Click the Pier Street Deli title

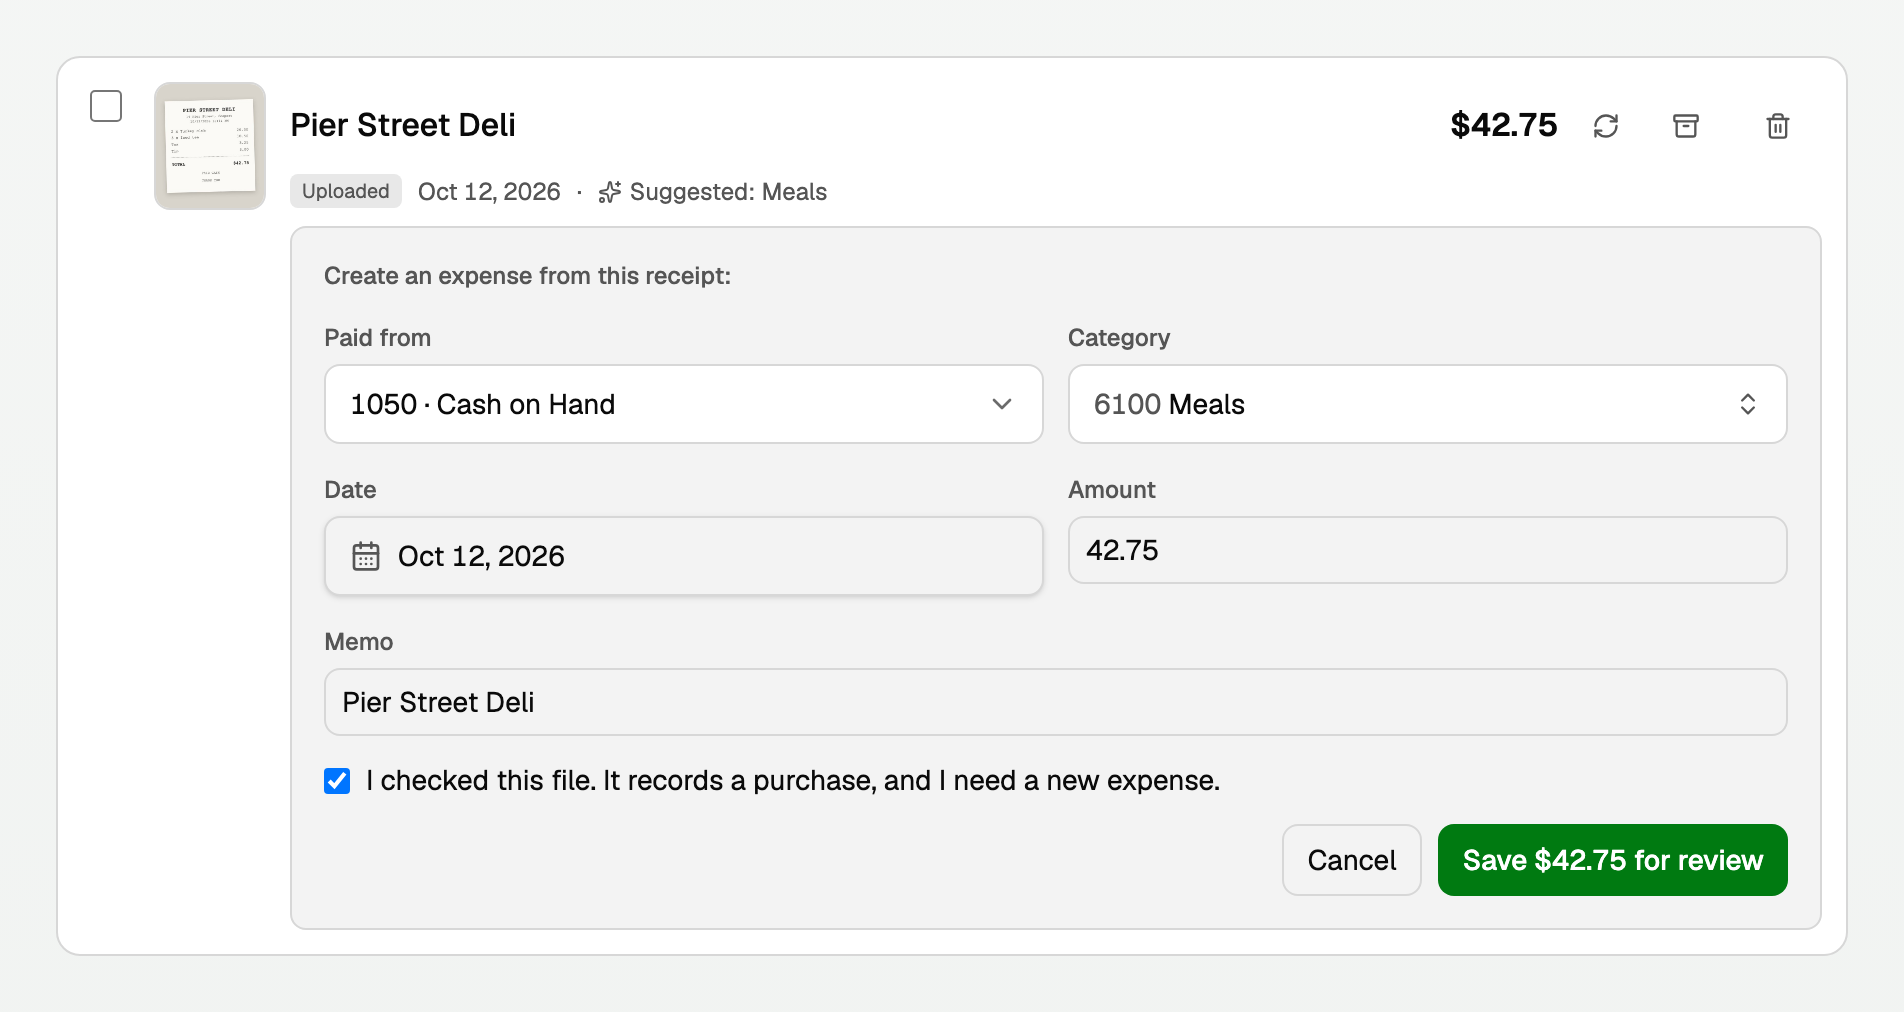tap(403, 125)
